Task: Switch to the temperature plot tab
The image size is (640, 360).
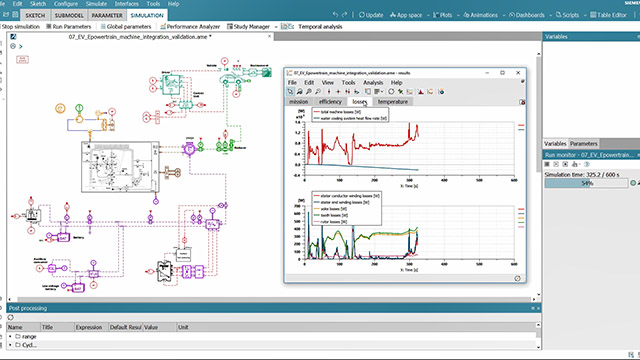Action: [x=393, y=102]
